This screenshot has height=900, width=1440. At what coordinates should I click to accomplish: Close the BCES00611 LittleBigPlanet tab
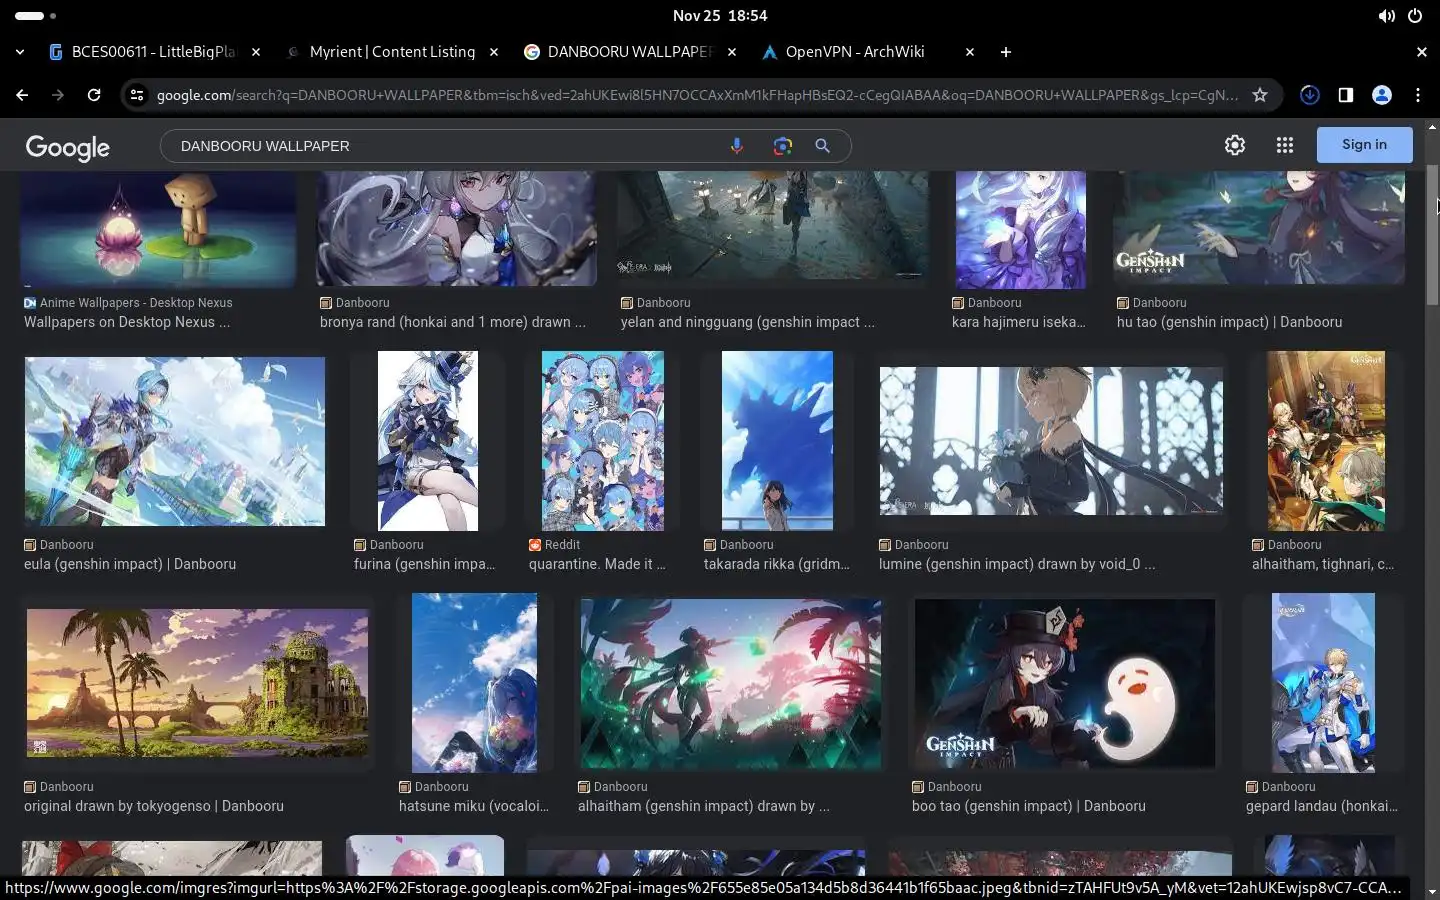tap(256, 52)
